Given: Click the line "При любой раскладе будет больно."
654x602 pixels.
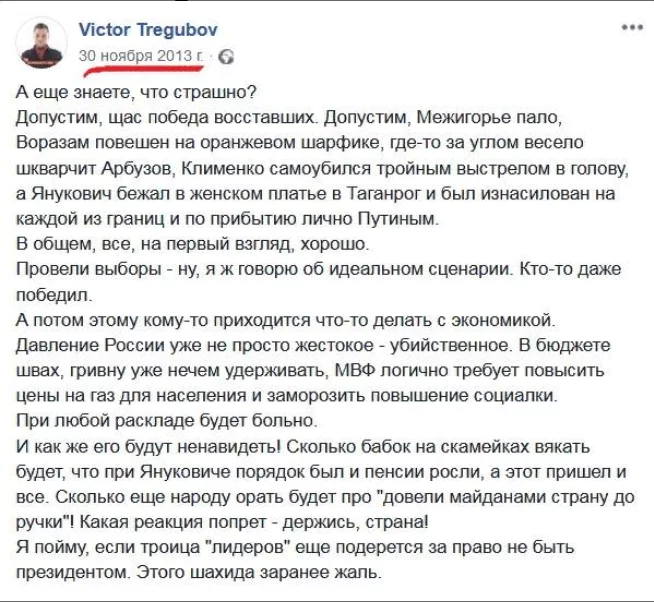Looking at the screenshot, I should tap(167, 420).
